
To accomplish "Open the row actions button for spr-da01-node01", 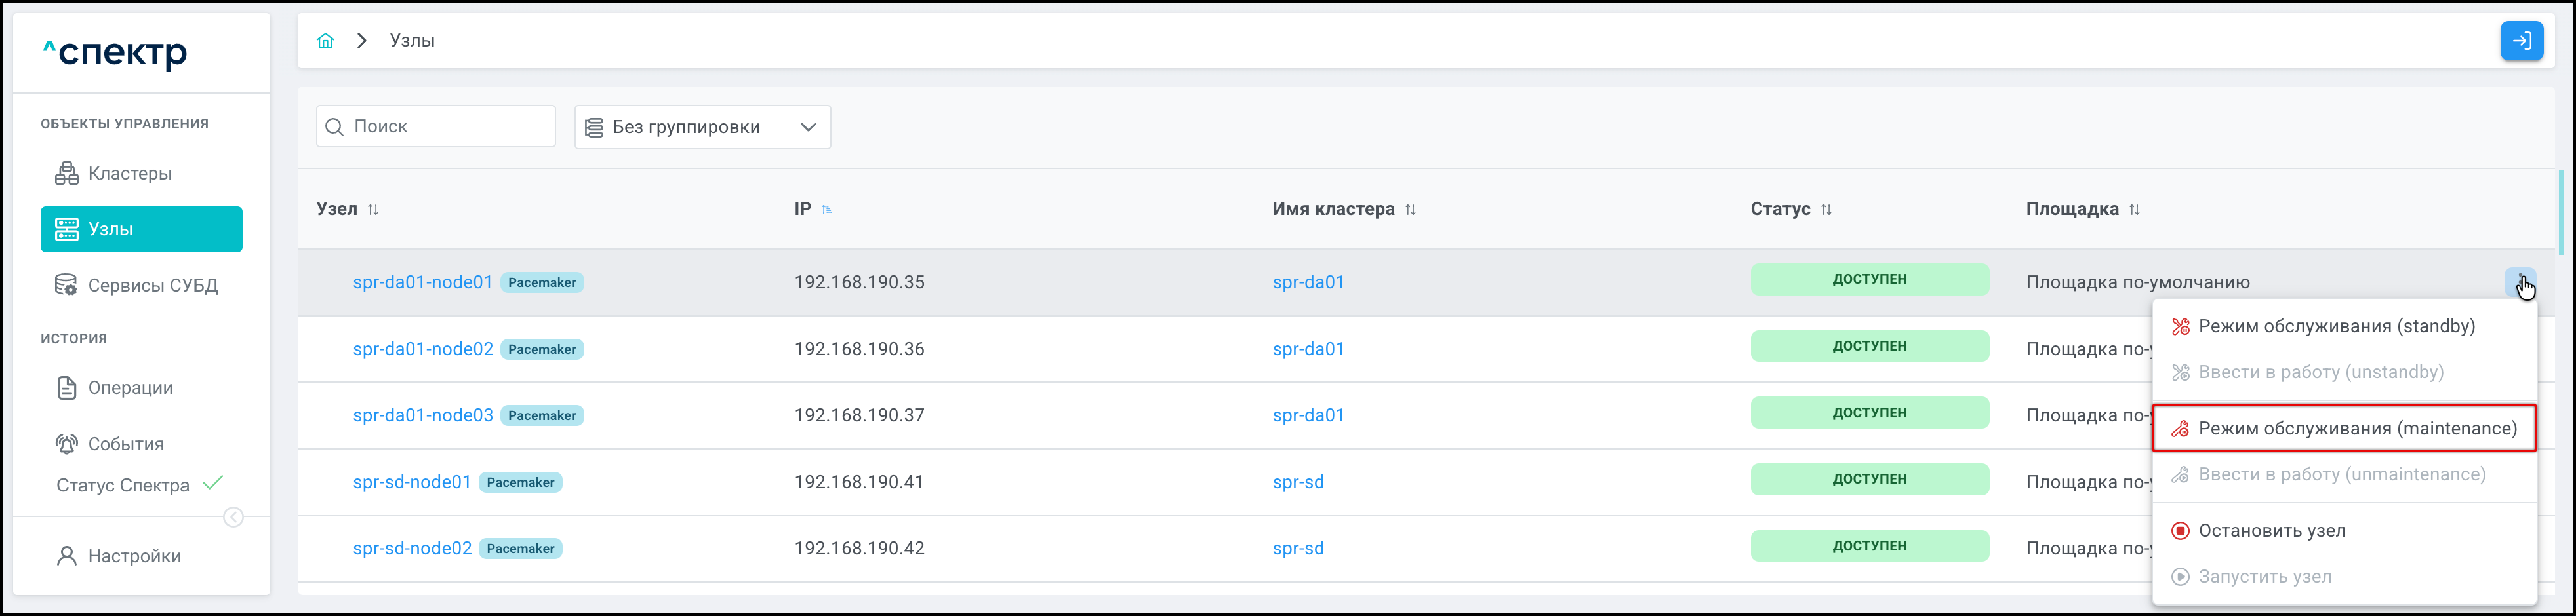I will click(2519, 282).
